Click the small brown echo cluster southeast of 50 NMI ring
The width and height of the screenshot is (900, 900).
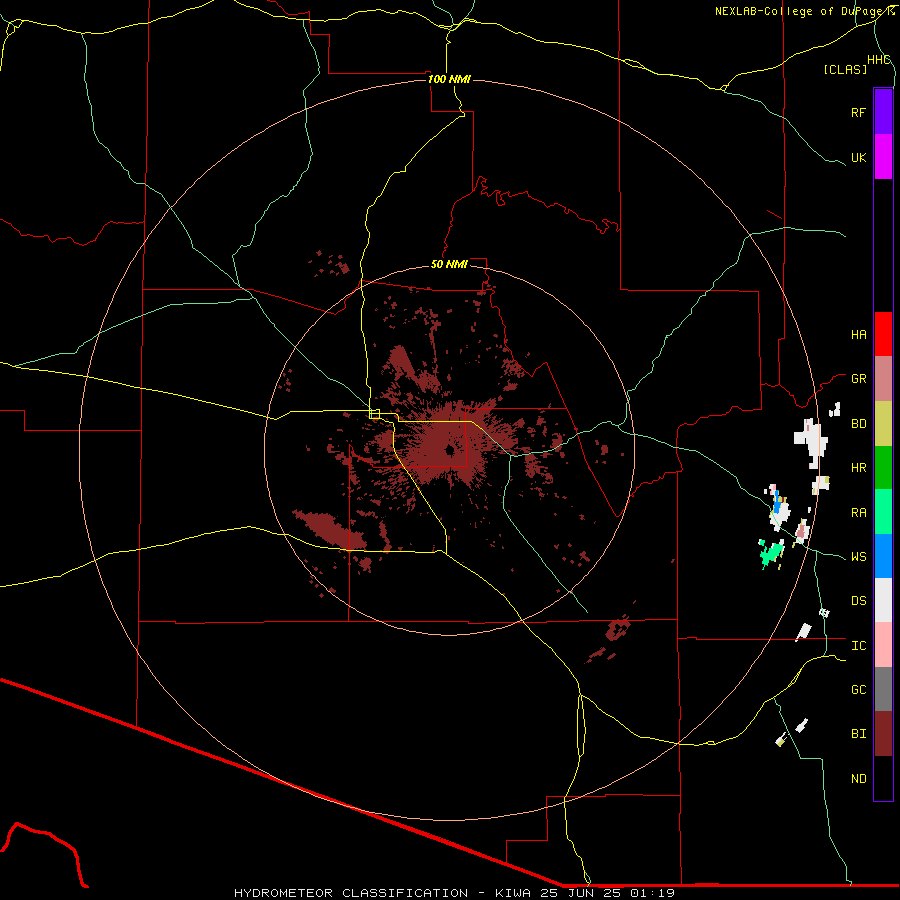[x=618, y=628]
